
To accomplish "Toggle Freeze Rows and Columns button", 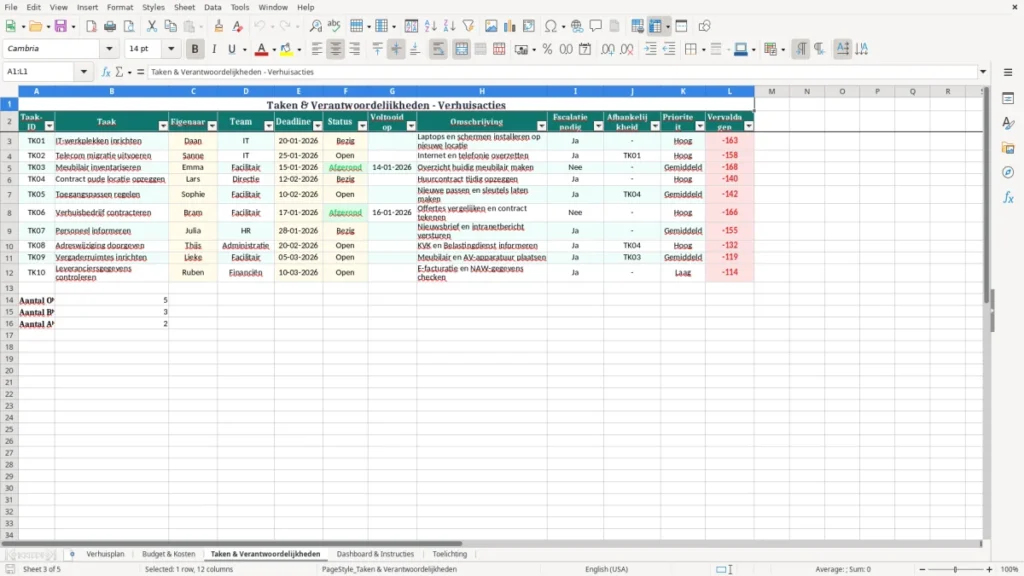I will (x=655, y=26).
